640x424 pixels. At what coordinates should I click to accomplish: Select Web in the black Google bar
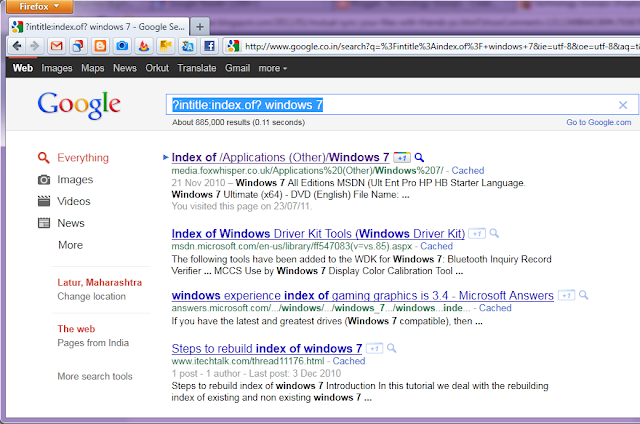click(x=23, y=68)
